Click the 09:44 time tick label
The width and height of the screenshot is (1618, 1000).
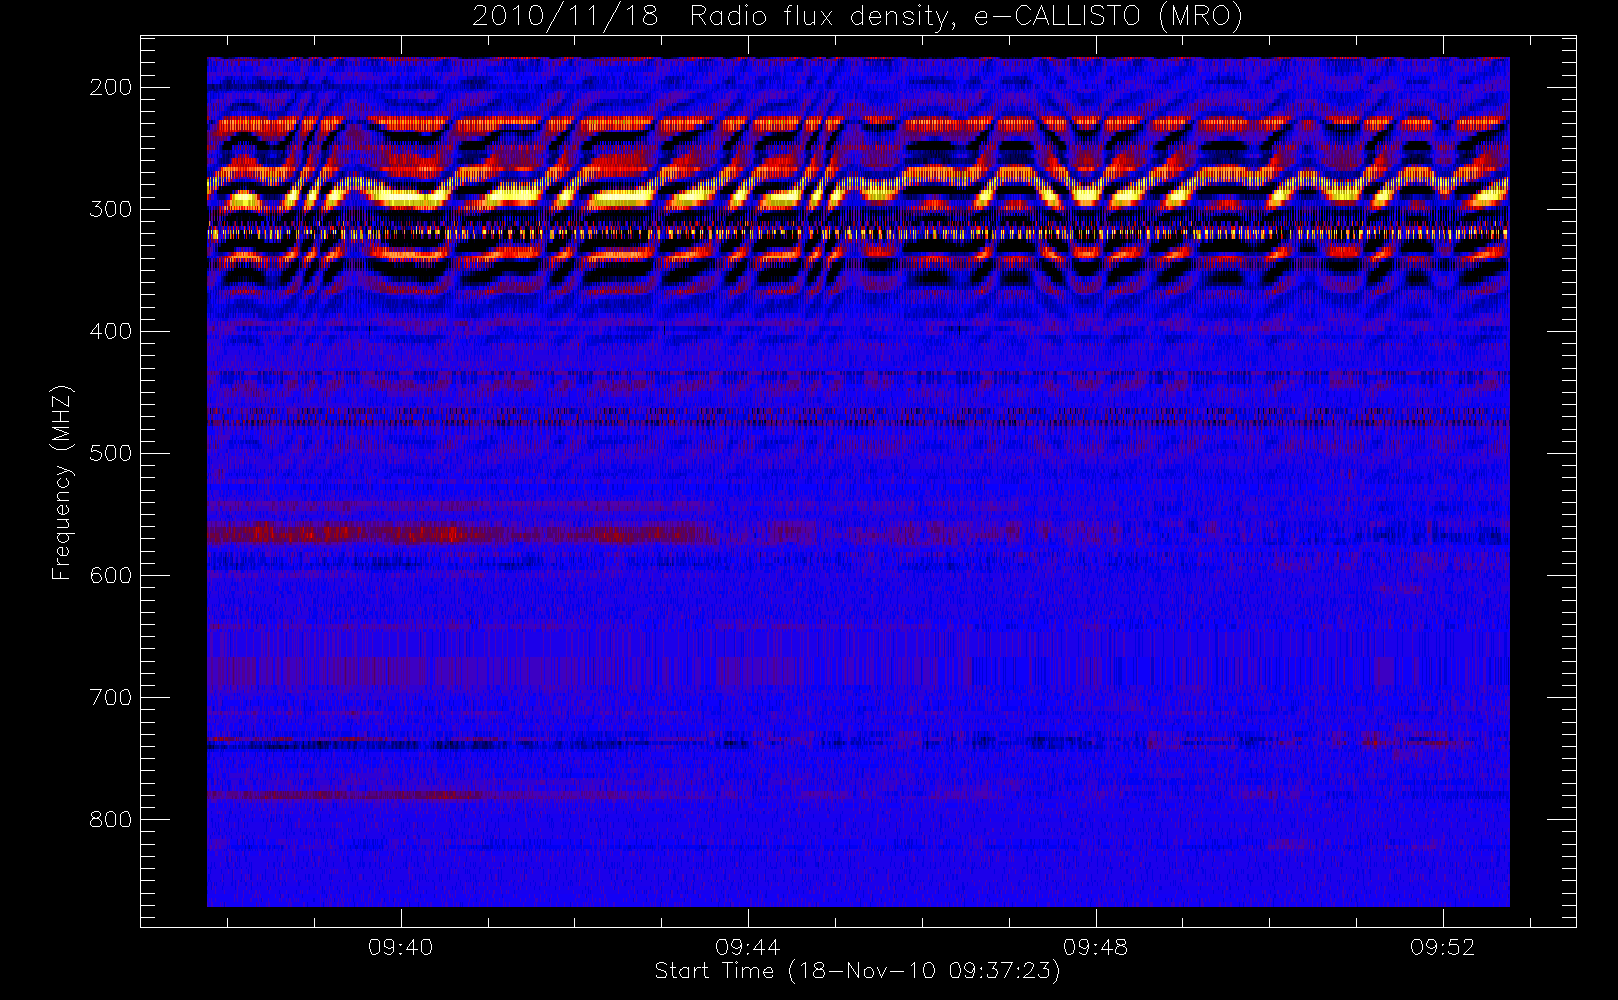coord(748,947)
